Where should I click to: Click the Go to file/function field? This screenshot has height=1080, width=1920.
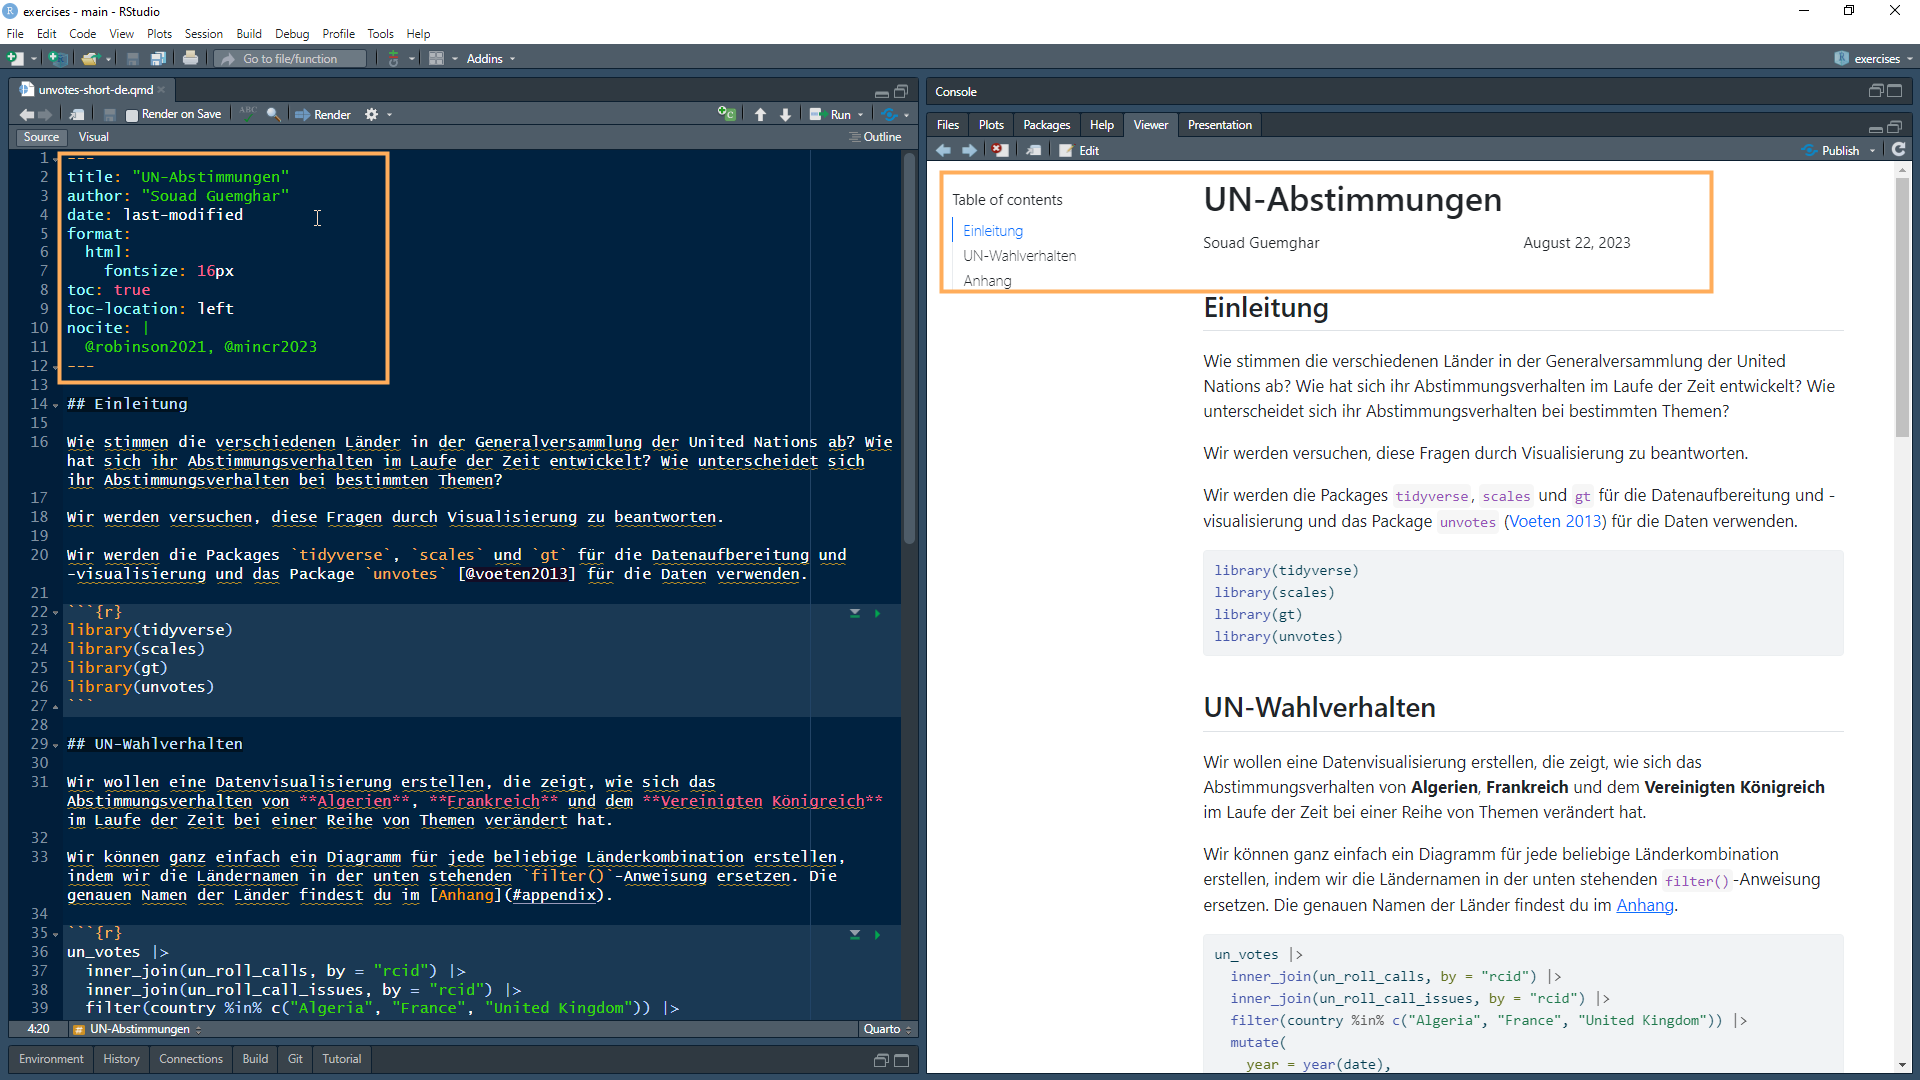[x=291, y=59]
